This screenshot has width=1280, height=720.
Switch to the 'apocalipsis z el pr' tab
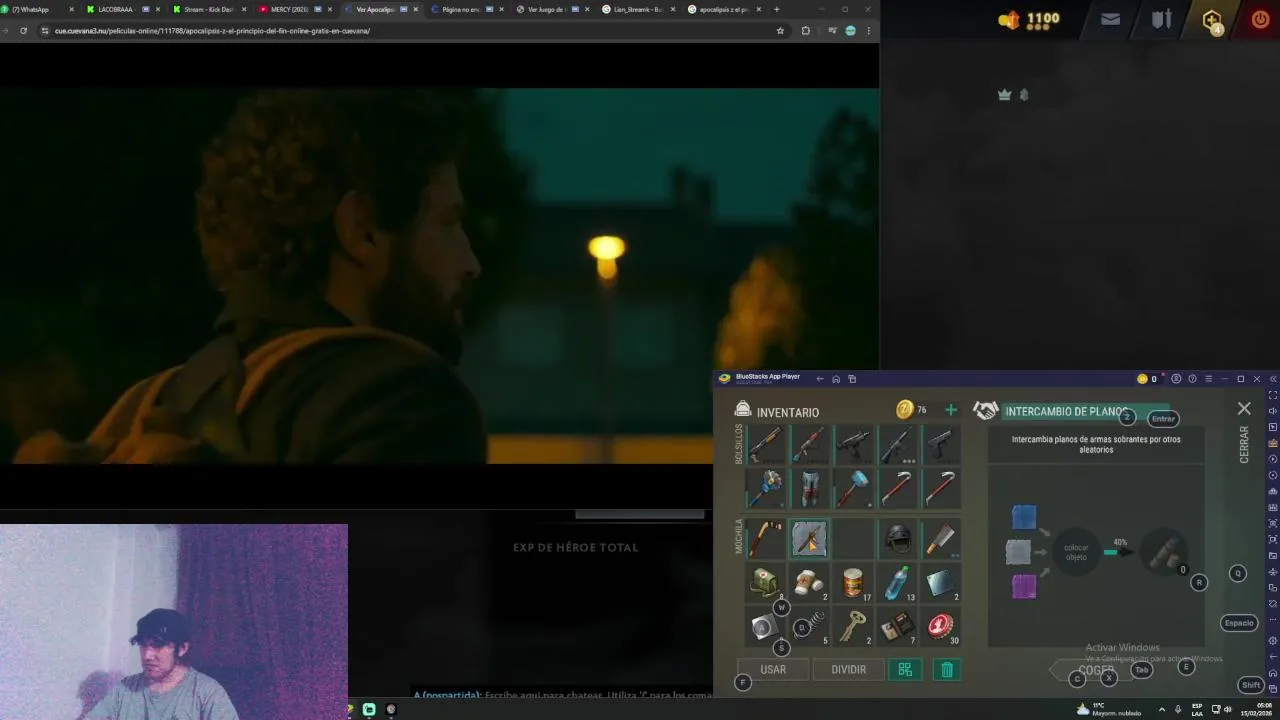[723, 9]
